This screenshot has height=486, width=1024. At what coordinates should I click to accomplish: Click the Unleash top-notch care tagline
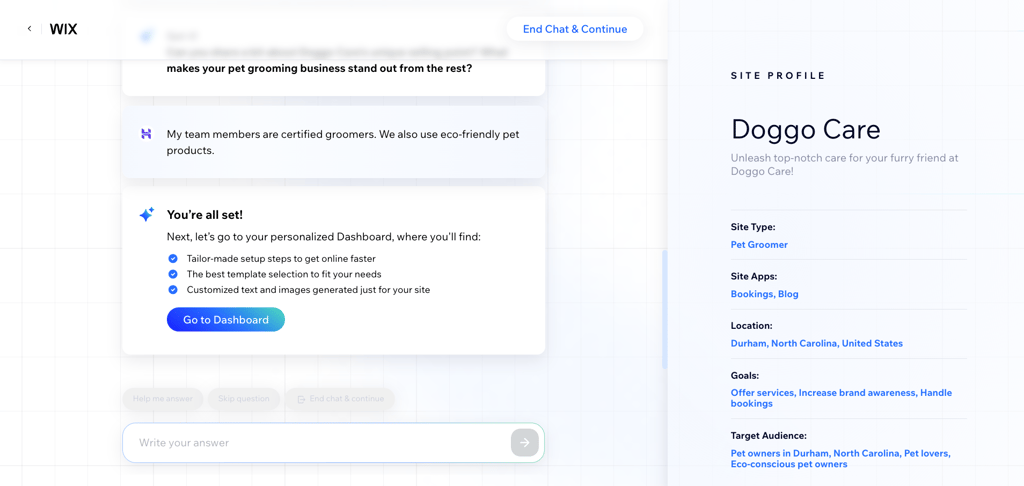pyautogui.click(x=844, y=165)
